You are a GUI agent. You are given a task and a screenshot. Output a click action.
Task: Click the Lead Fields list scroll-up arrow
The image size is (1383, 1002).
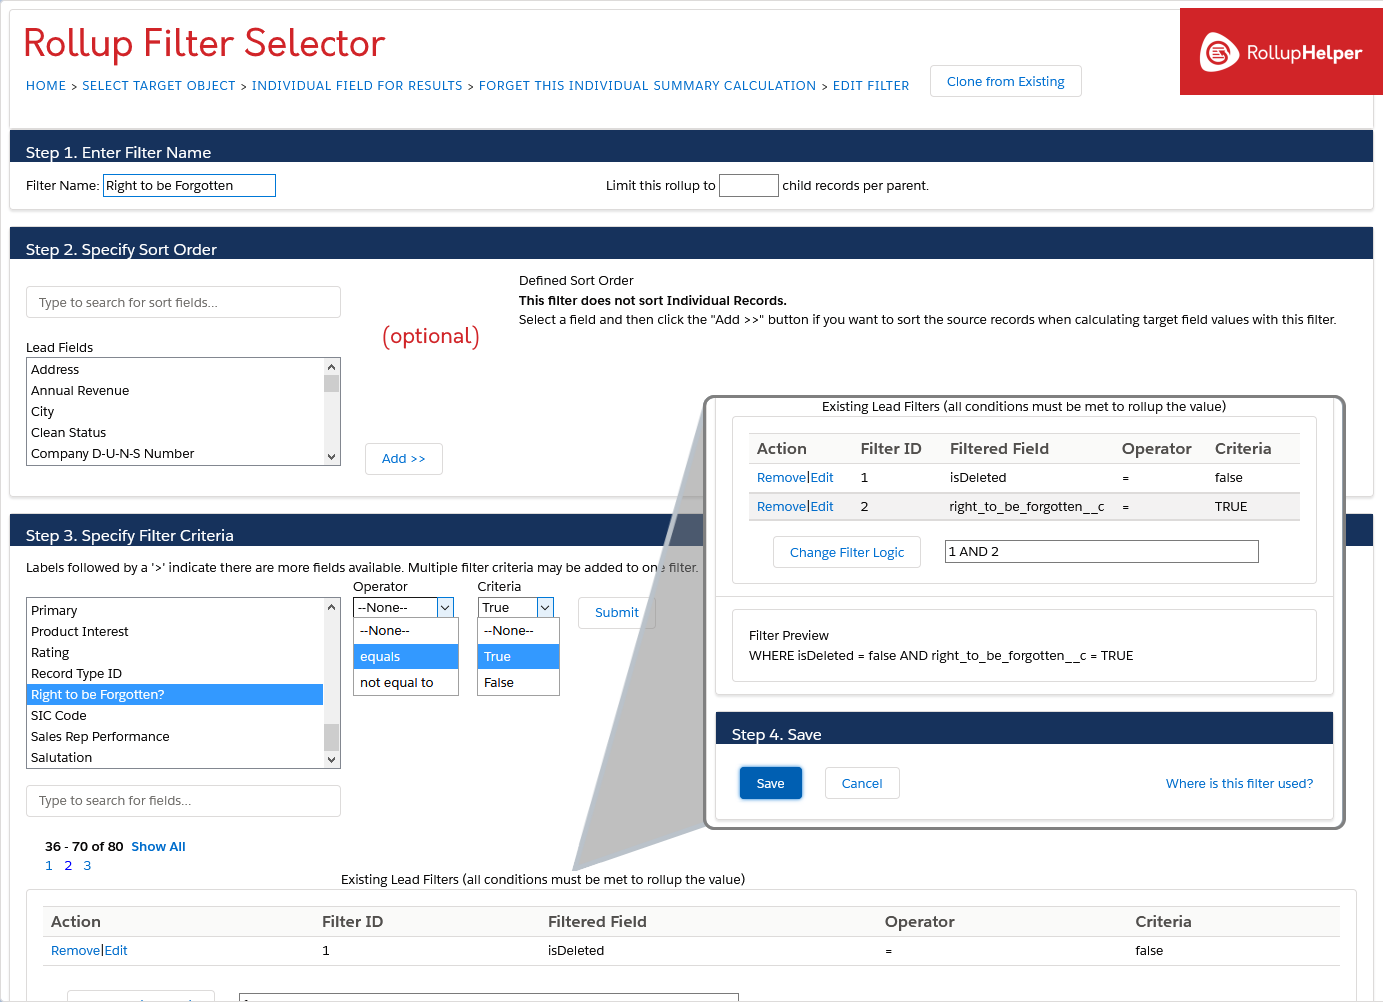(x=332, y=367)
